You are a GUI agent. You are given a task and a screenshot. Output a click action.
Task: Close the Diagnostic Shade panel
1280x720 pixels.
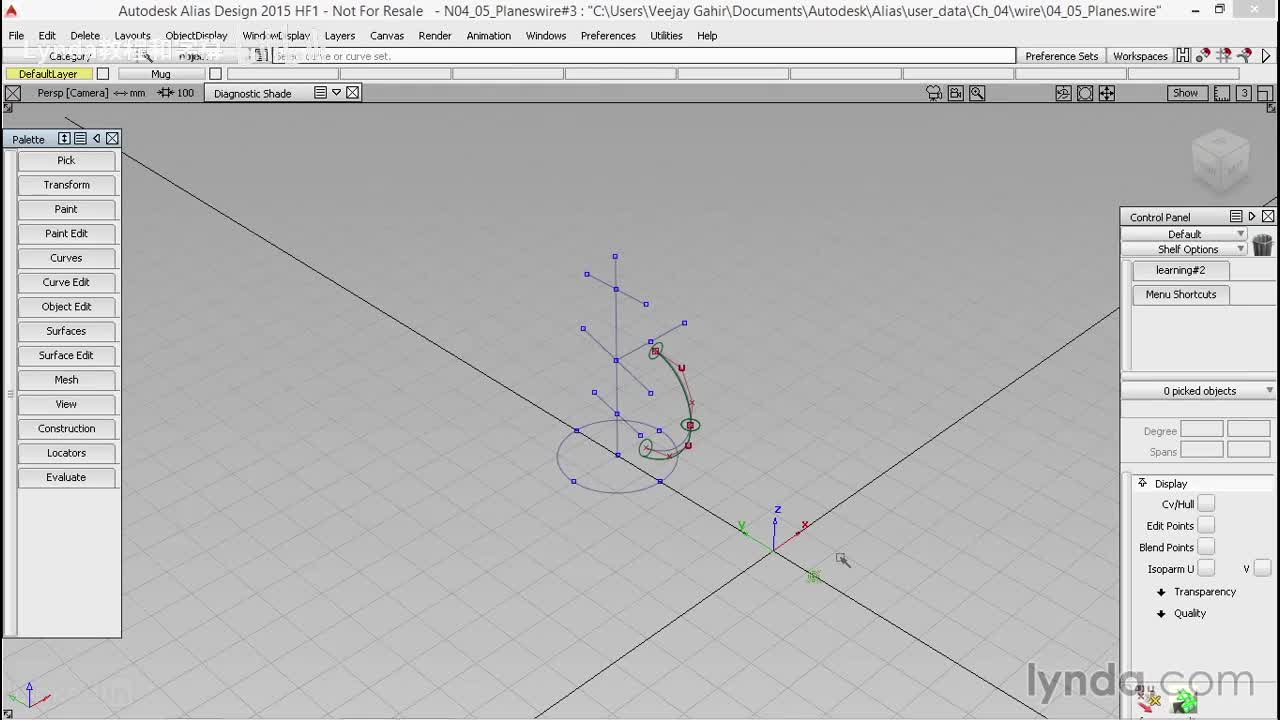pyautogui.click(x=352, y=93)
